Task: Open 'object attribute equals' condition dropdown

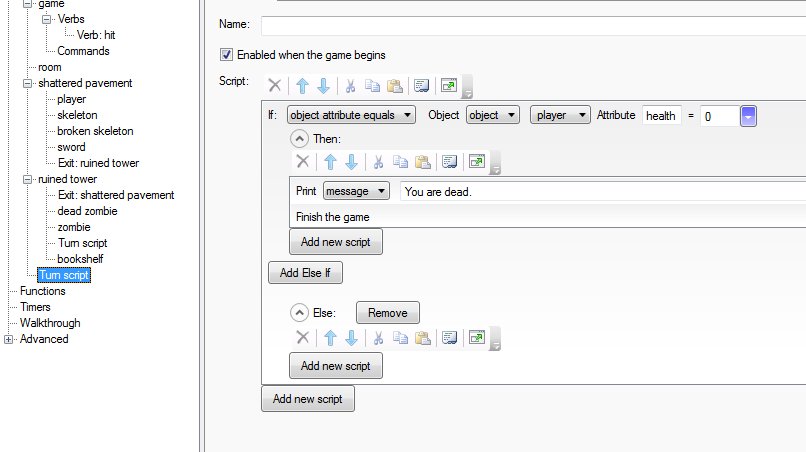Action: pyautogui.click(x=351, y=115)
